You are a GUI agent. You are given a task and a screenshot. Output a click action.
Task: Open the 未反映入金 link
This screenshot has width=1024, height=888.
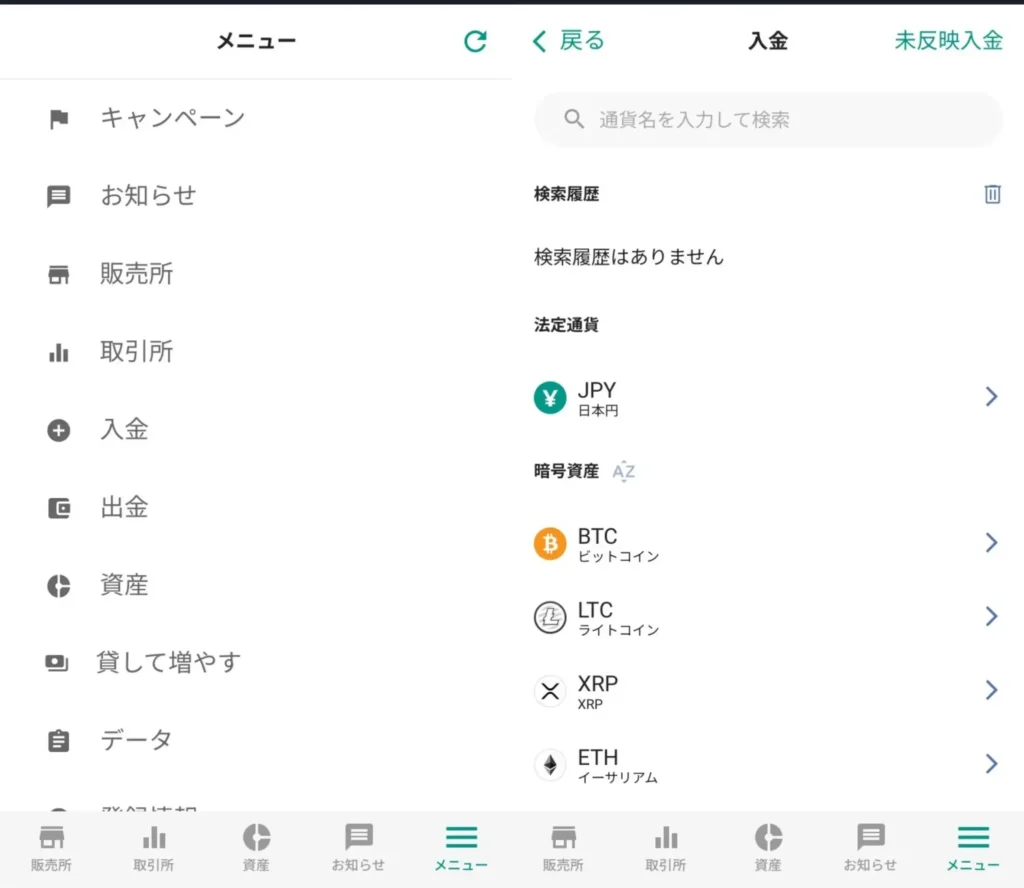click(x=947, y=41)
